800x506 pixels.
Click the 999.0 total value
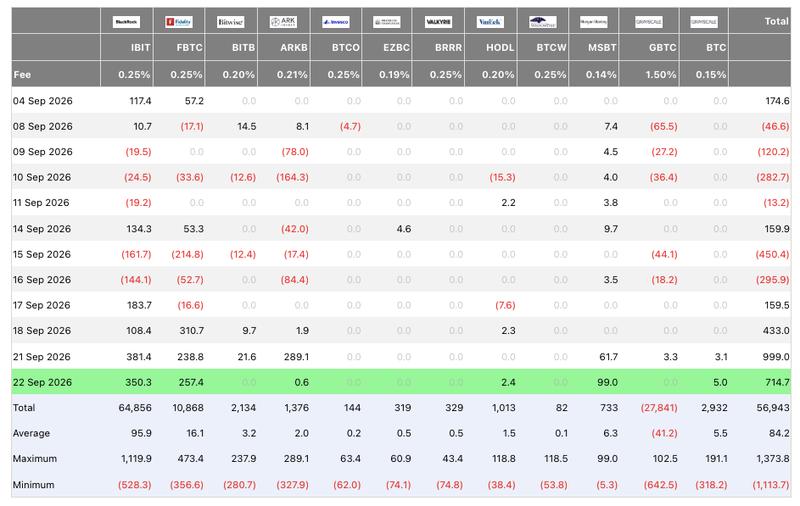[x=776, y=357]
